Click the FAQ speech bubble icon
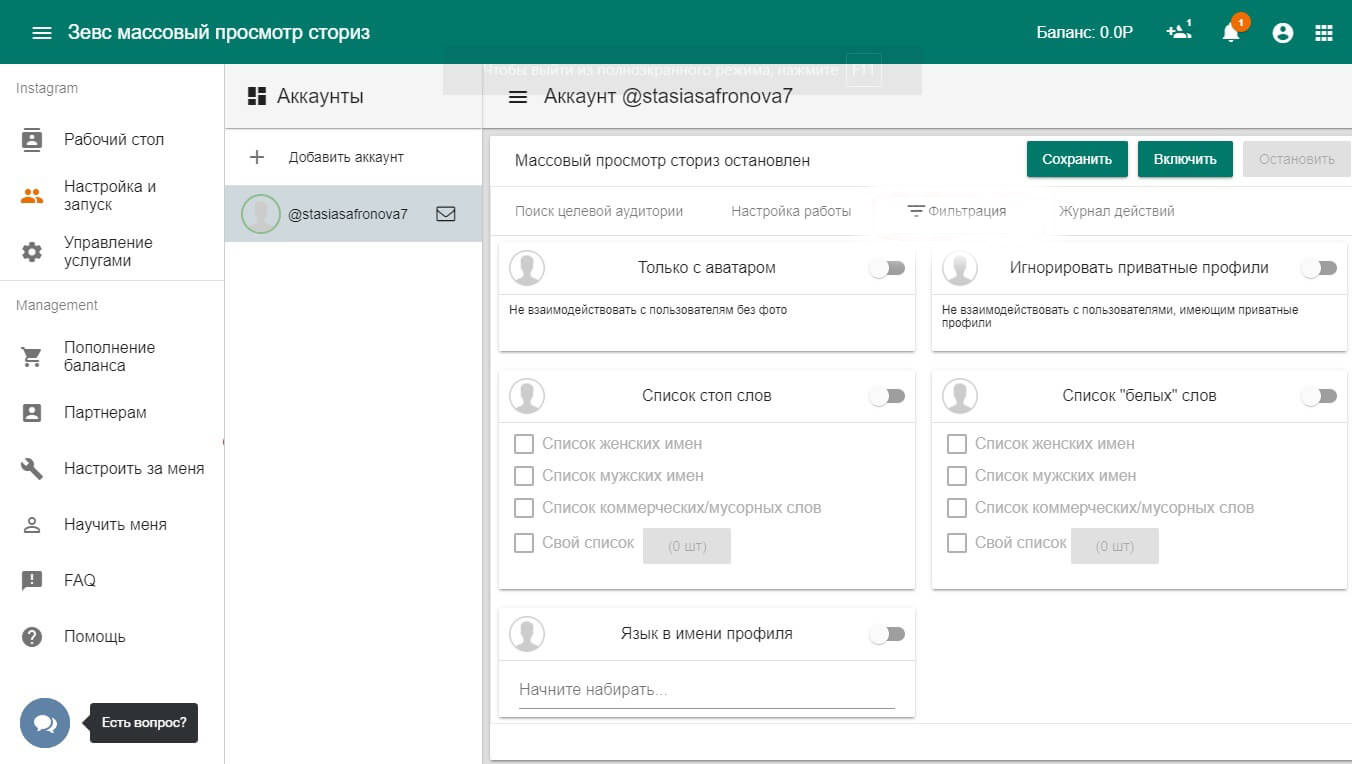 click(32, 581)
